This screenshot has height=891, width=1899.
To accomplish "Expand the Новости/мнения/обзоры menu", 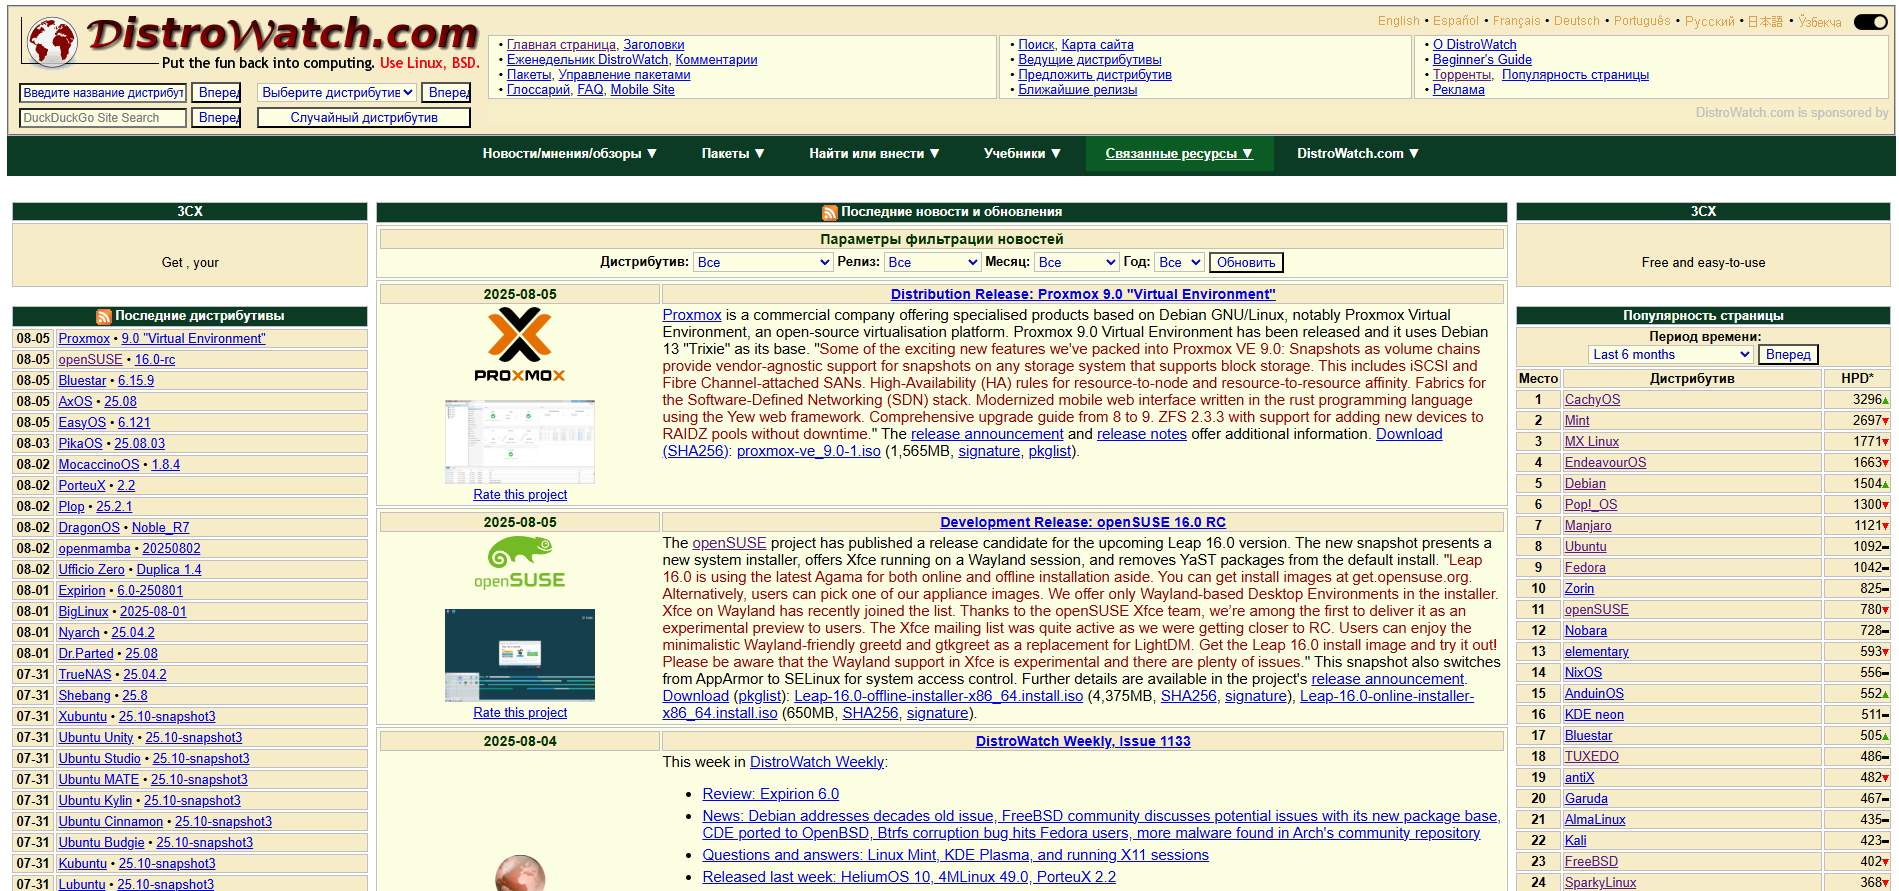I will coord(569,153).
